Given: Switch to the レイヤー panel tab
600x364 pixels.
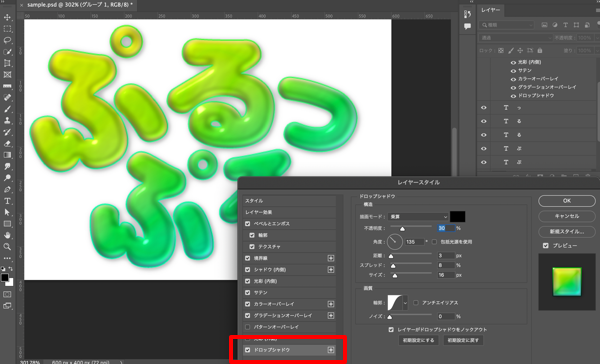Looking at the screenshot, I should pos(491,10).
